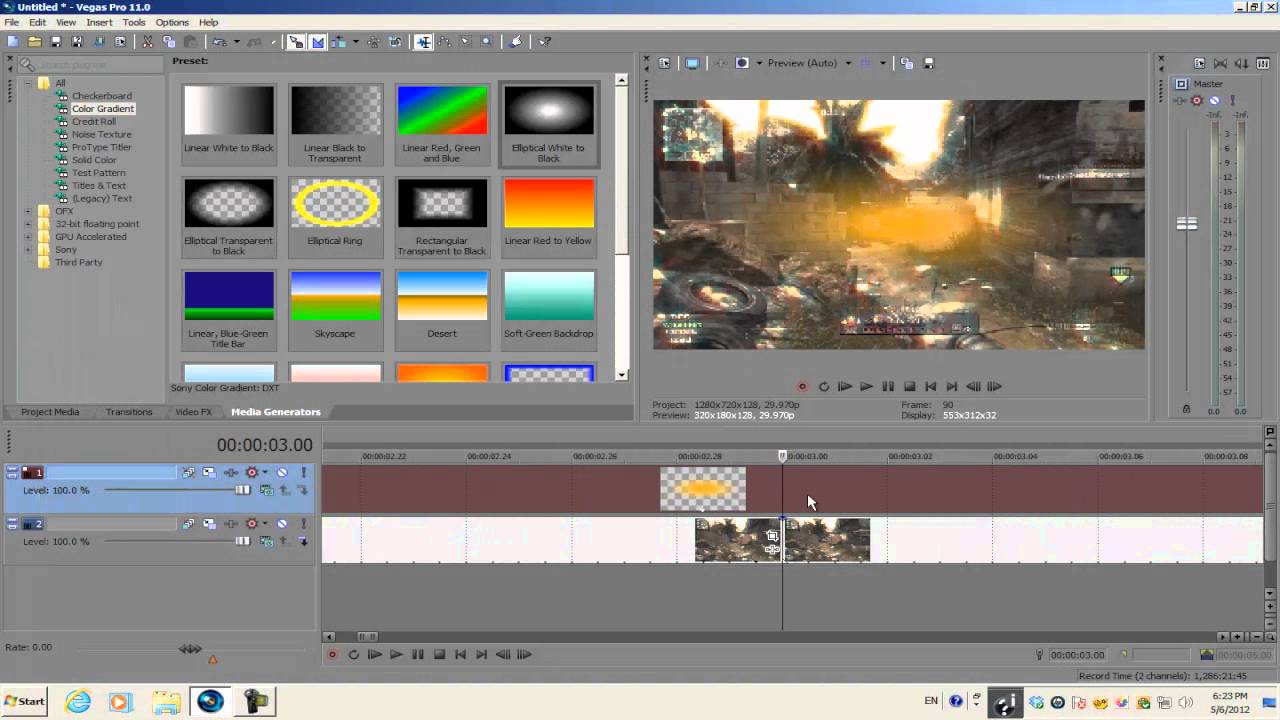Click the What's This help icon
The width and height of the screenshot is (1280, 720).
click(545, 42)
